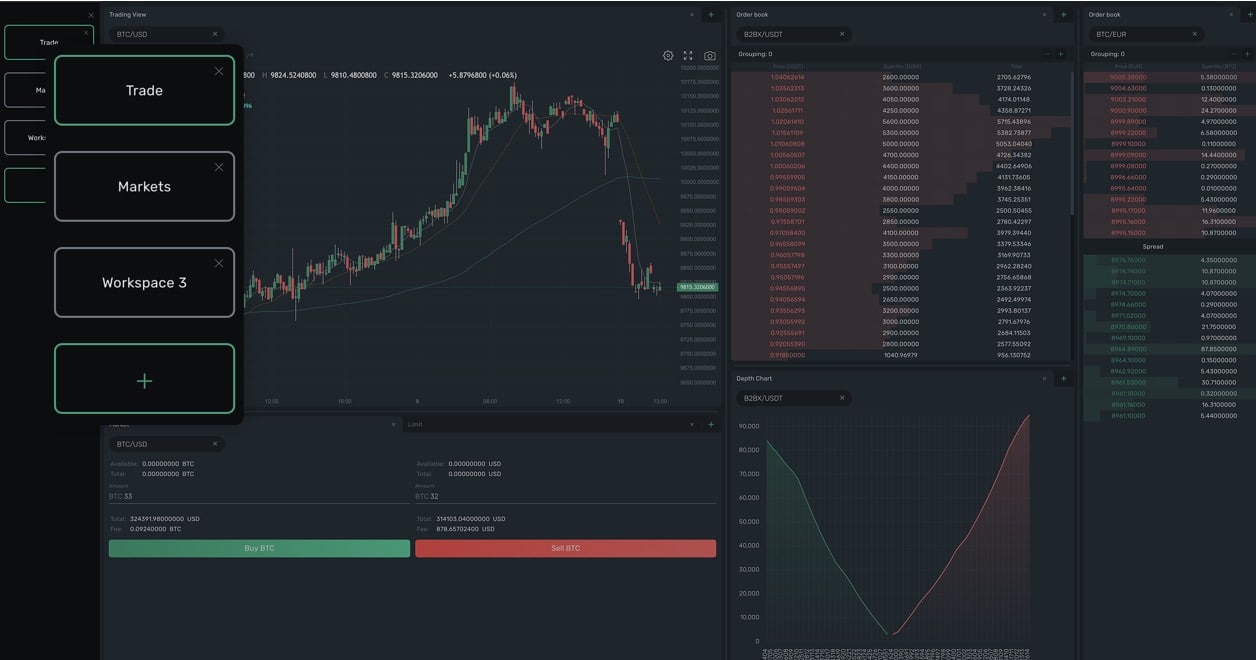Image resolution: width=1256 pixels, height=660 pixels.
Task: Click the sell-side Amount field
Action: coord(565,496)
